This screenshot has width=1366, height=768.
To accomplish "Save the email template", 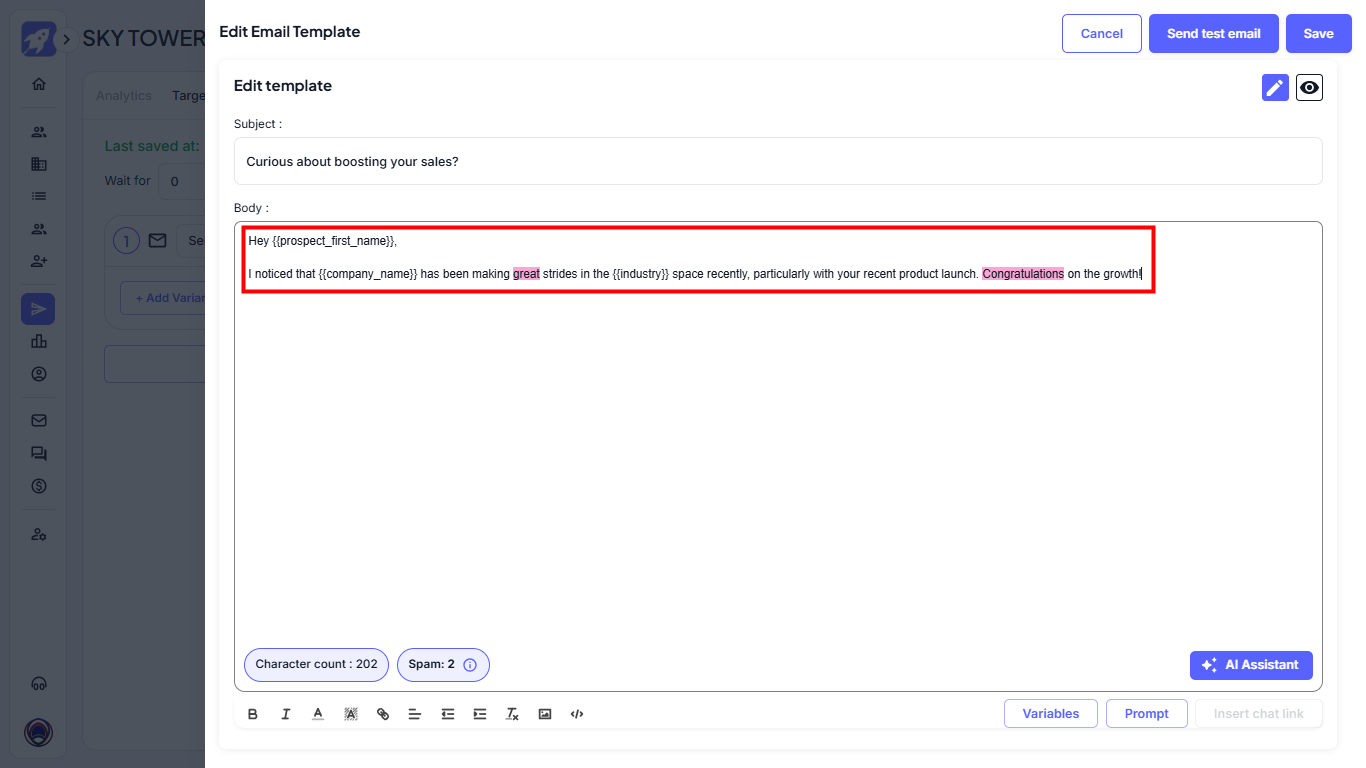I will [x=1318, y=33].
